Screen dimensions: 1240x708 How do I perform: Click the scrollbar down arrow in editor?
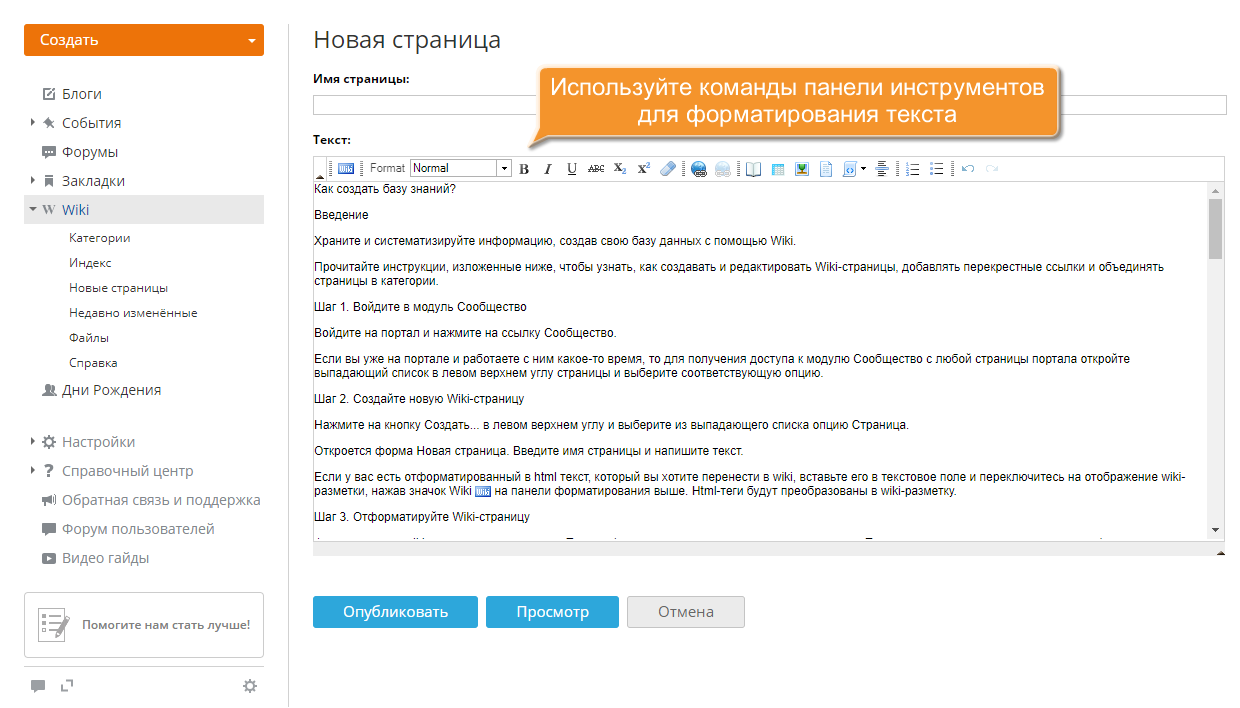(x=1216, y=529)
